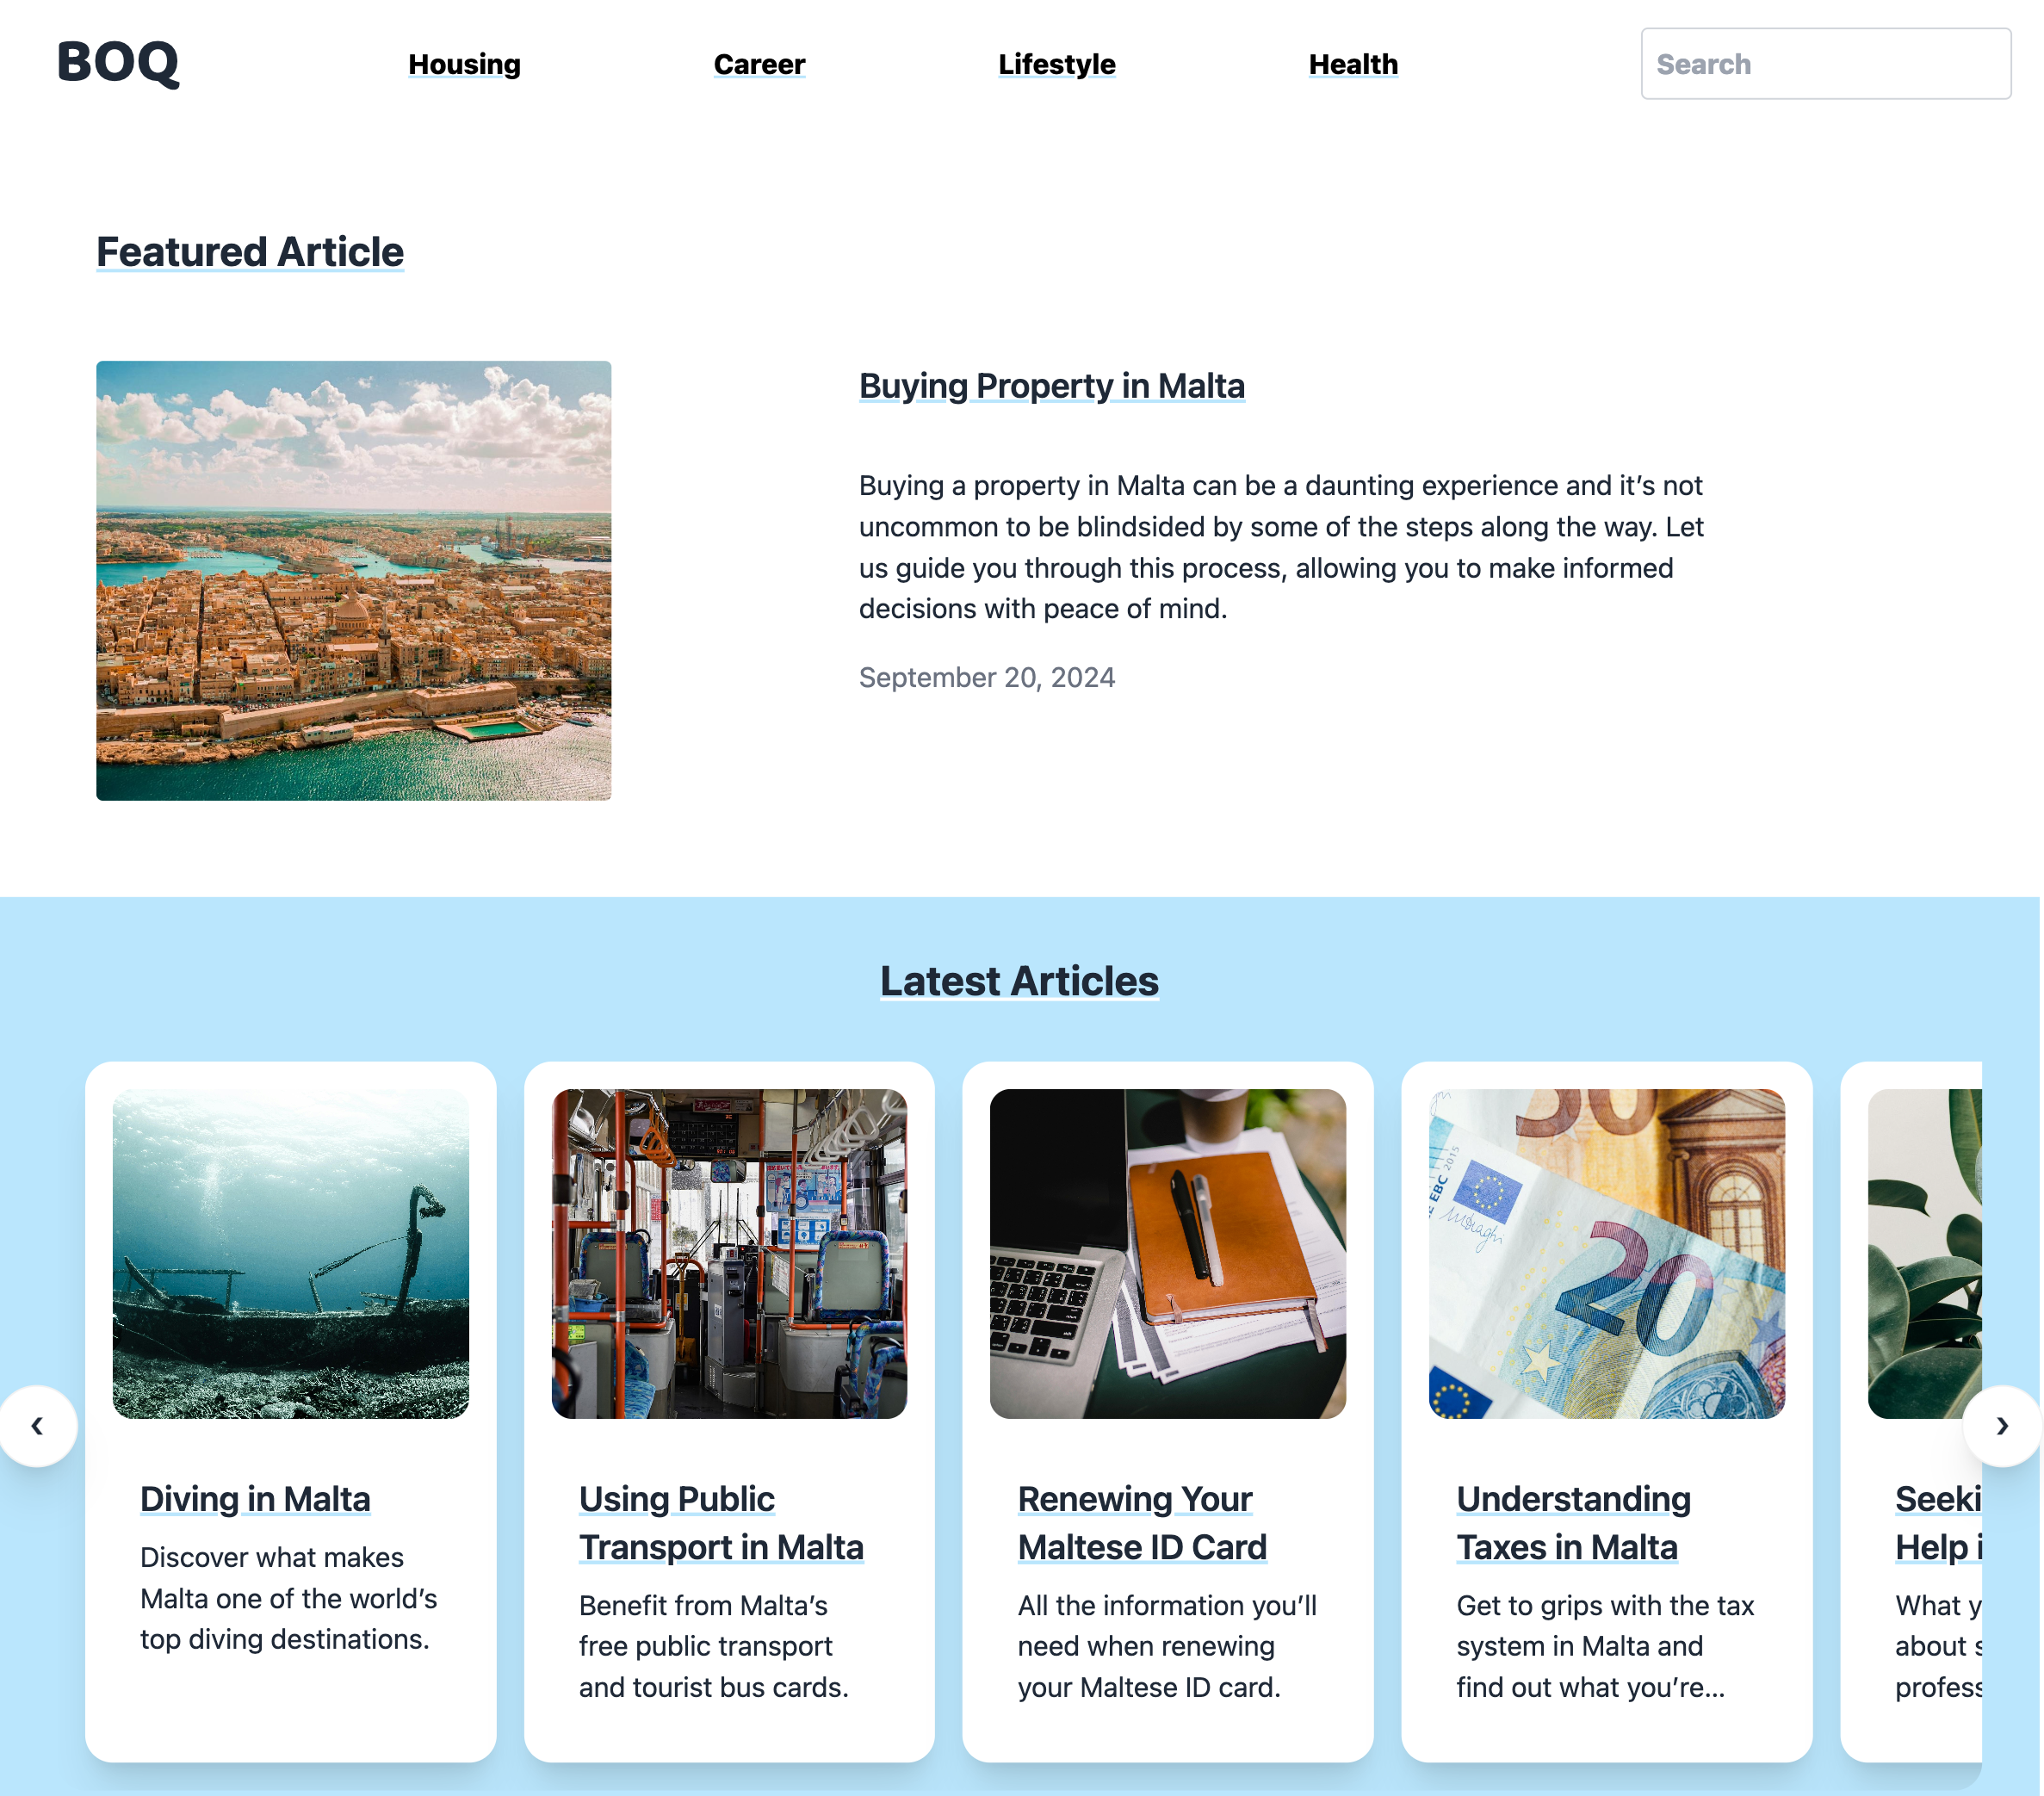Select the Buying Property in Malta link
The image size is (2044, 1796).
pyautogui.click(x=1051, y=384)
